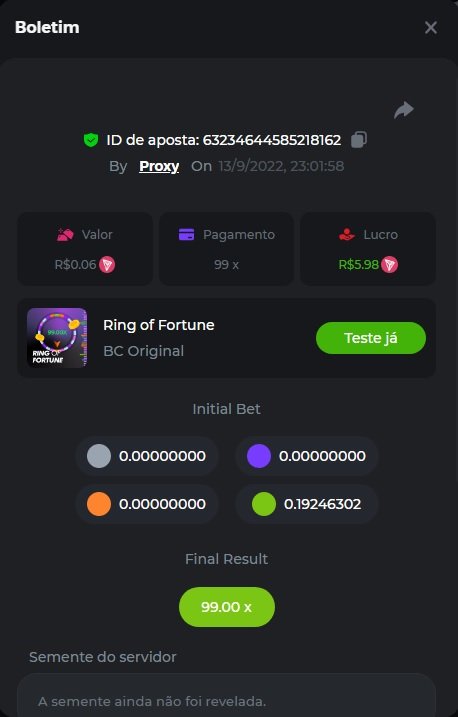Click the TRX coin icon beside R$0.06
Viewport: 458px width, 717px height.
[x=107, y=264]
